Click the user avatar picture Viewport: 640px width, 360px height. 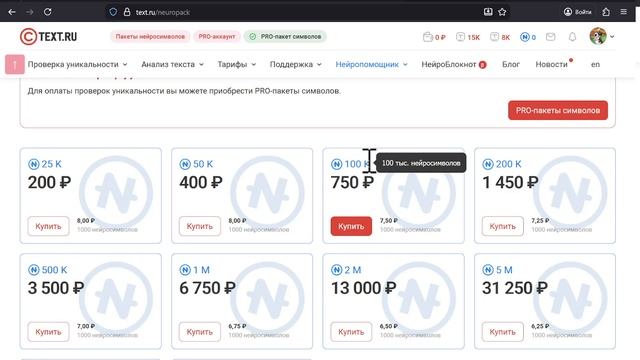pos(598,36)
